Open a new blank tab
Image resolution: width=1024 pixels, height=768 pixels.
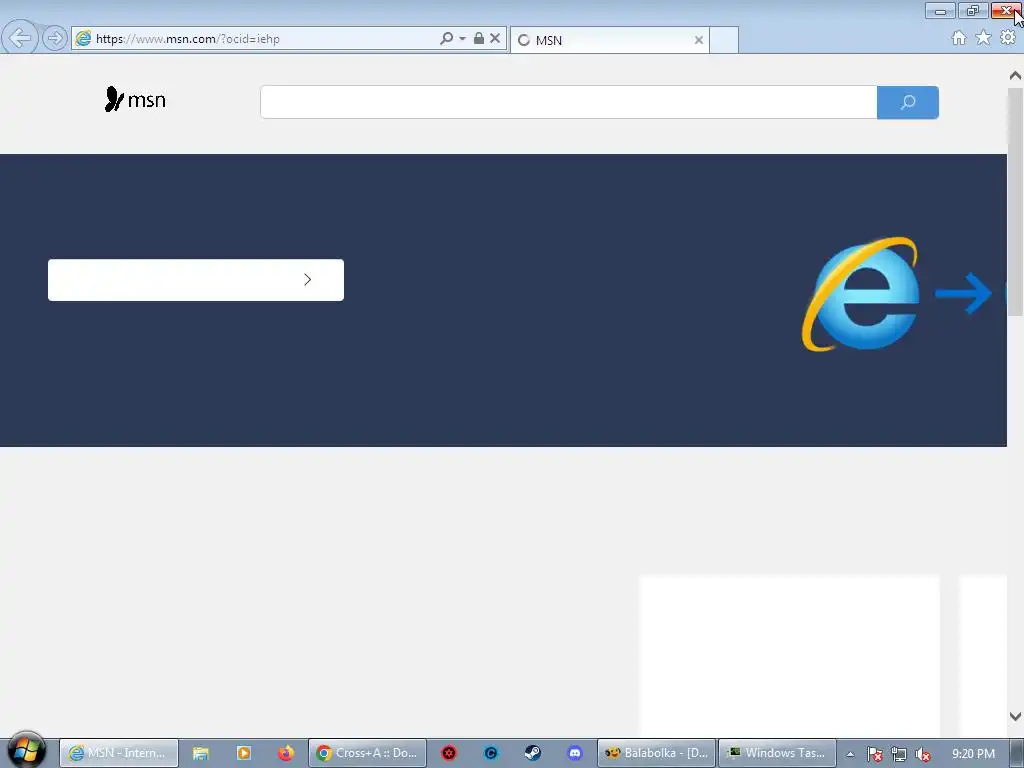tap(724, 40)
